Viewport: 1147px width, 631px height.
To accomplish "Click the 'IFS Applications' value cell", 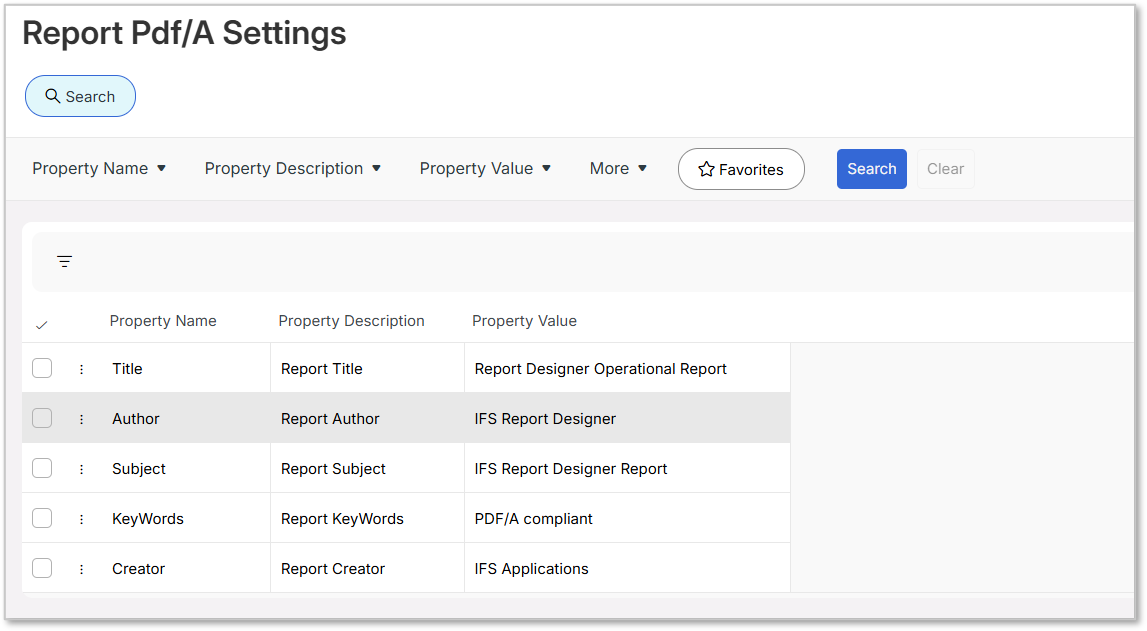I will tap(628, 568).
